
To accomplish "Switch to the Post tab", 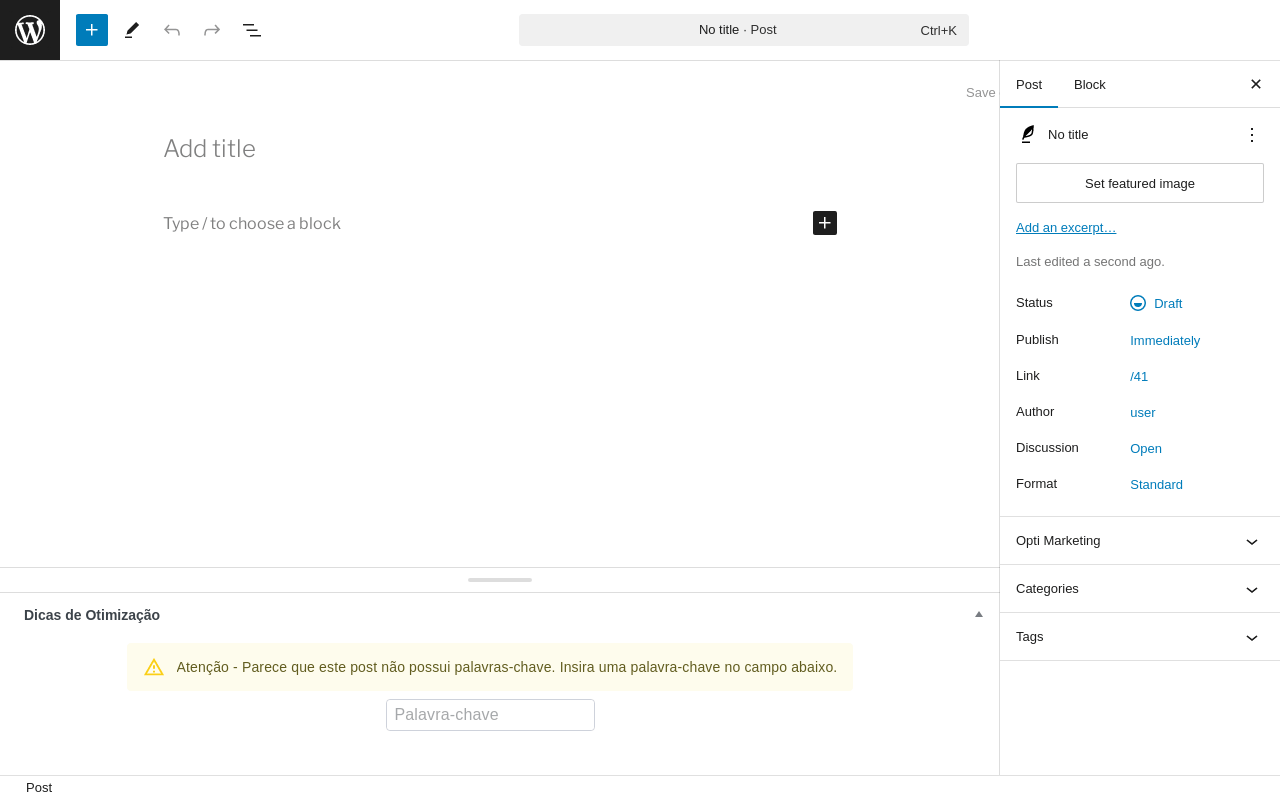I will (1029, 84).
